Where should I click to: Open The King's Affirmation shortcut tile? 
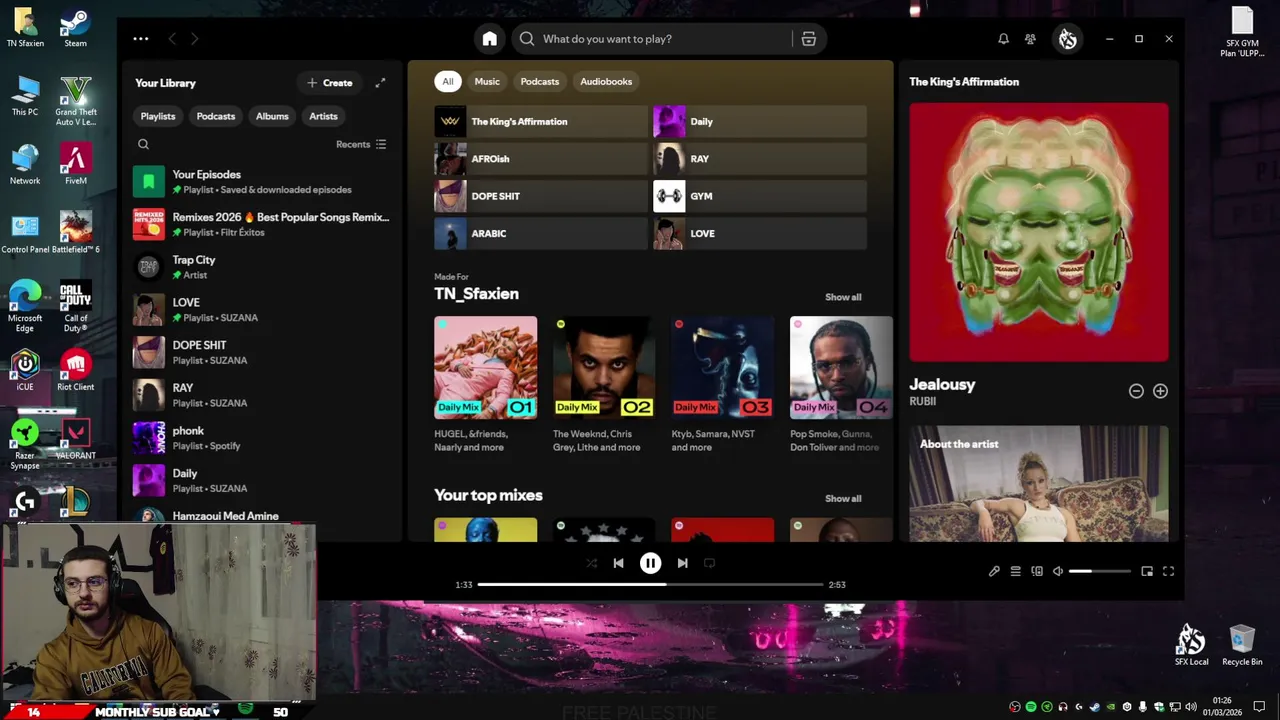[x=541, y=121]
